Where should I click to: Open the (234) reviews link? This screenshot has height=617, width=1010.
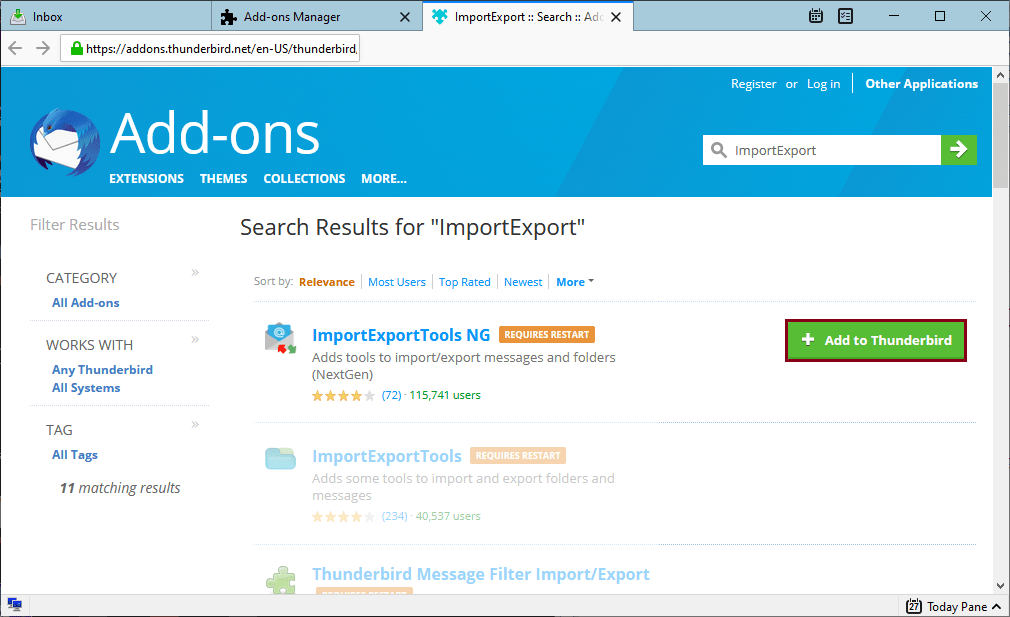coord(394,517)
